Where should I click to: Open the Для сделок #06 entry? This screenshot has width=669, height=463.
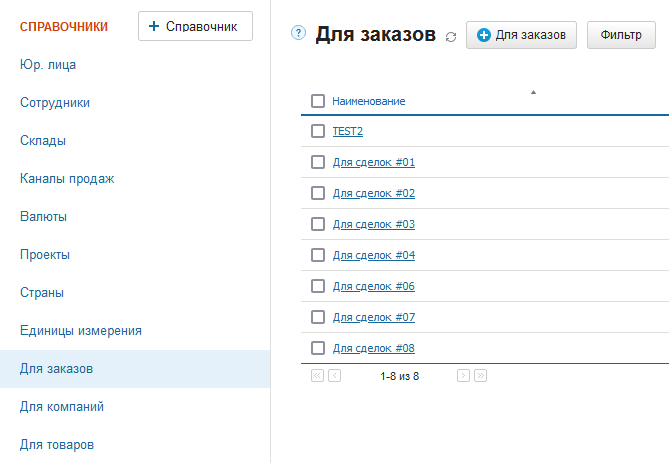point(373,286)
